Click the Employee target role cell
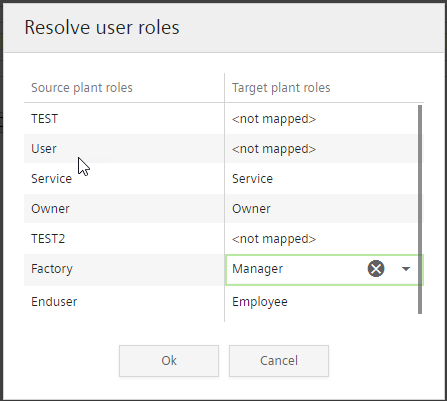The width and height of the screenshot is (447, 401). click(321, 302)
